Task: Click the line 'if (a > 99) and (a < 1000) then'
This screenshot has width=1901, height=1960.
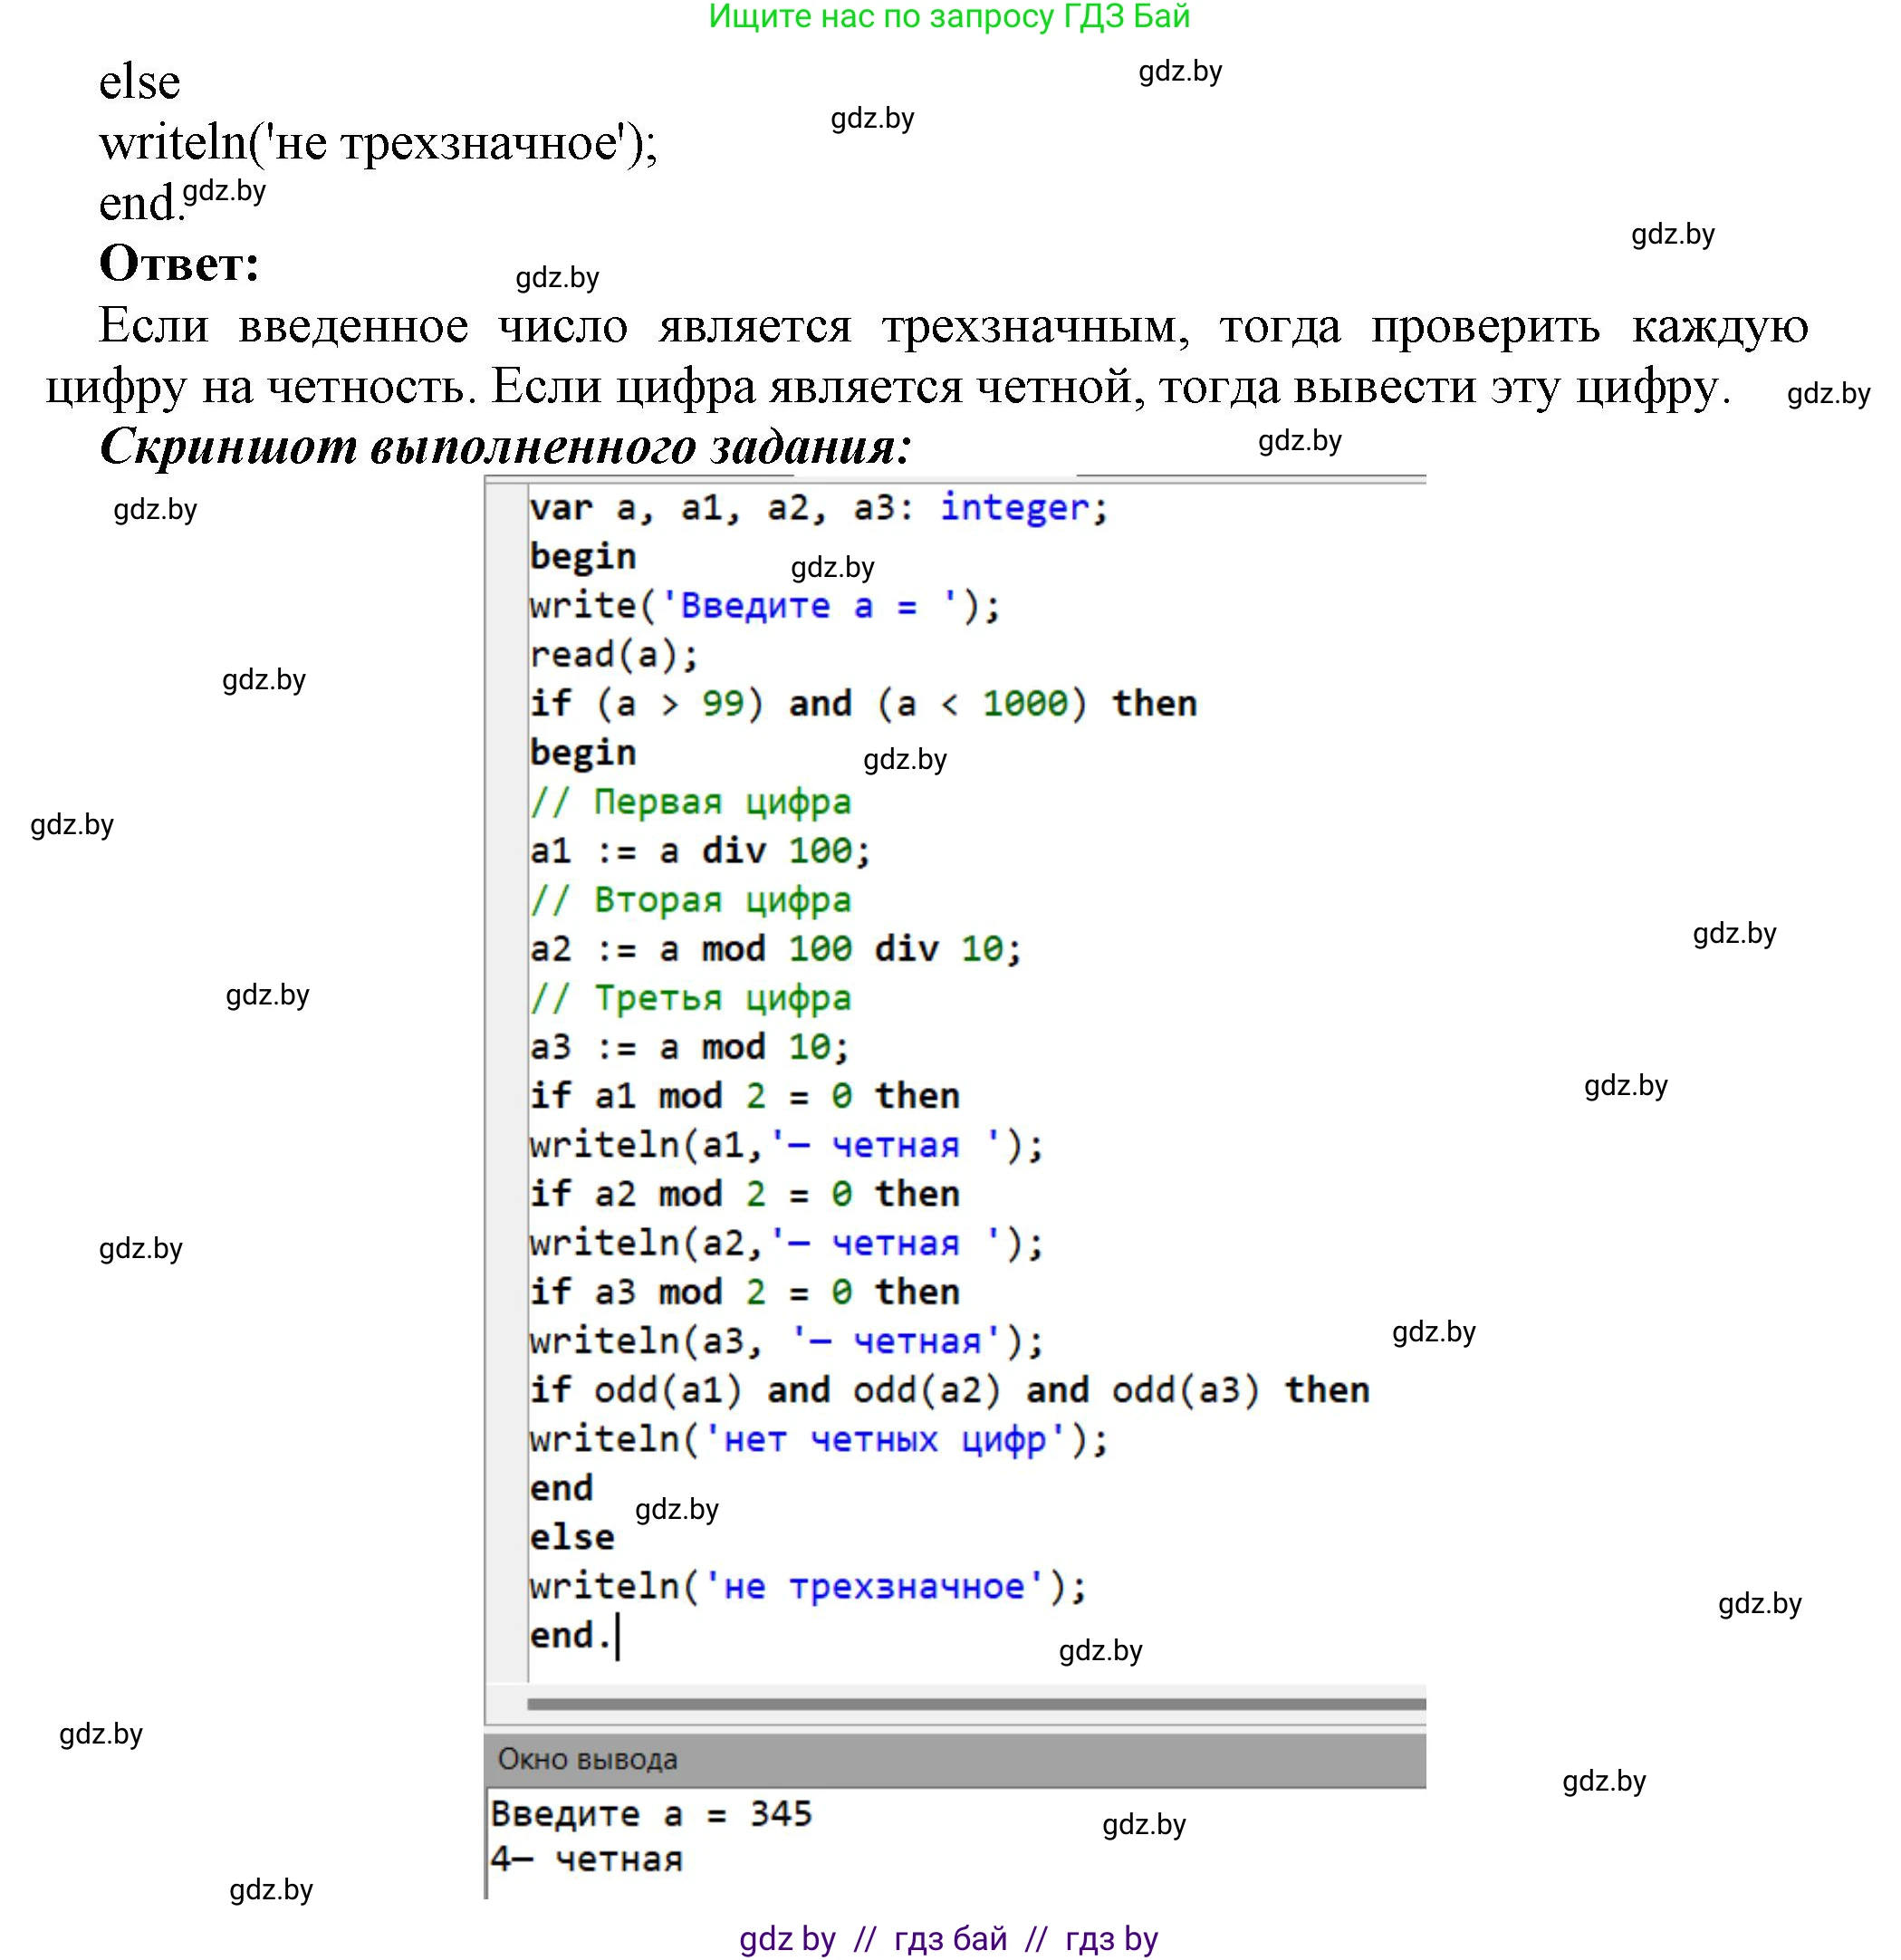Action: (x=862, y=704)
